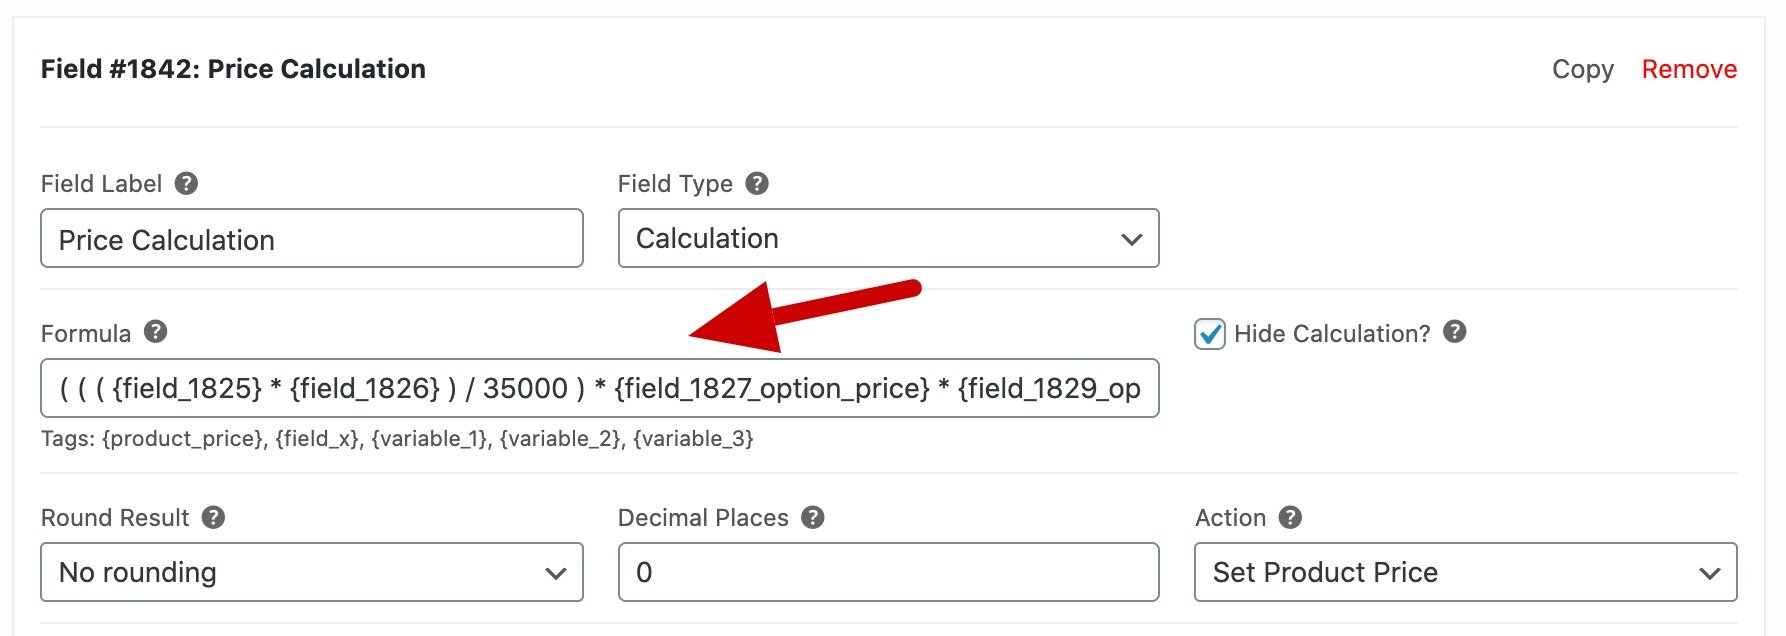Show the Decimal Places help tooltip
This screenshot has width=1786, height=636.
[813, 517]
